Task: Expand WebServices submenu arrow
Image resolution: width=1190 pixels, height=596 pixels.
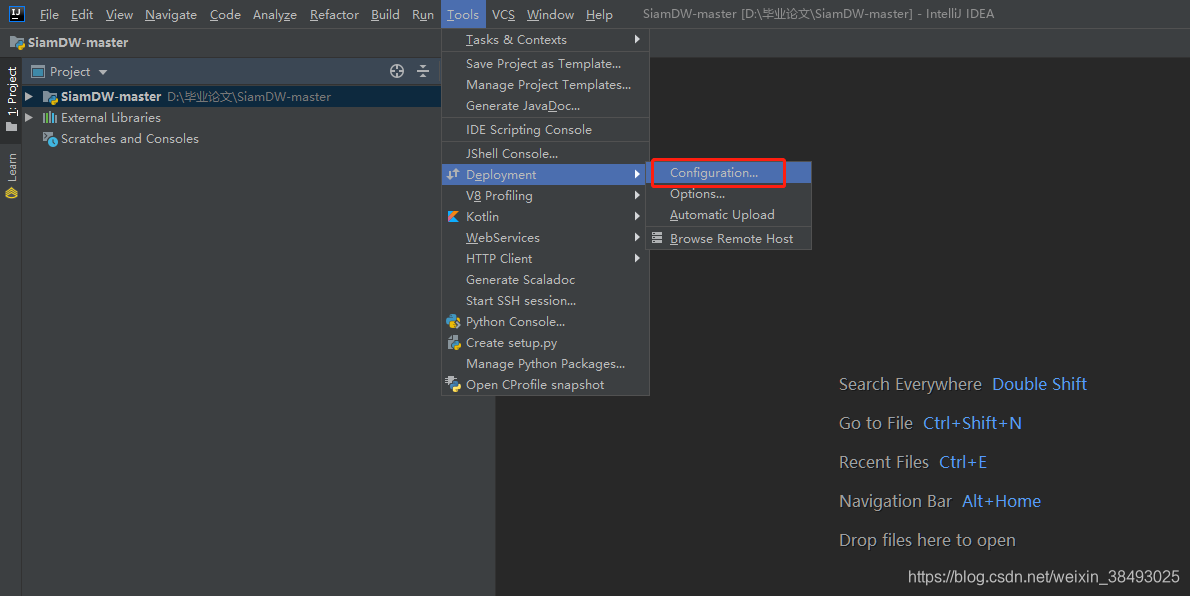Action: tap(637, 238)
